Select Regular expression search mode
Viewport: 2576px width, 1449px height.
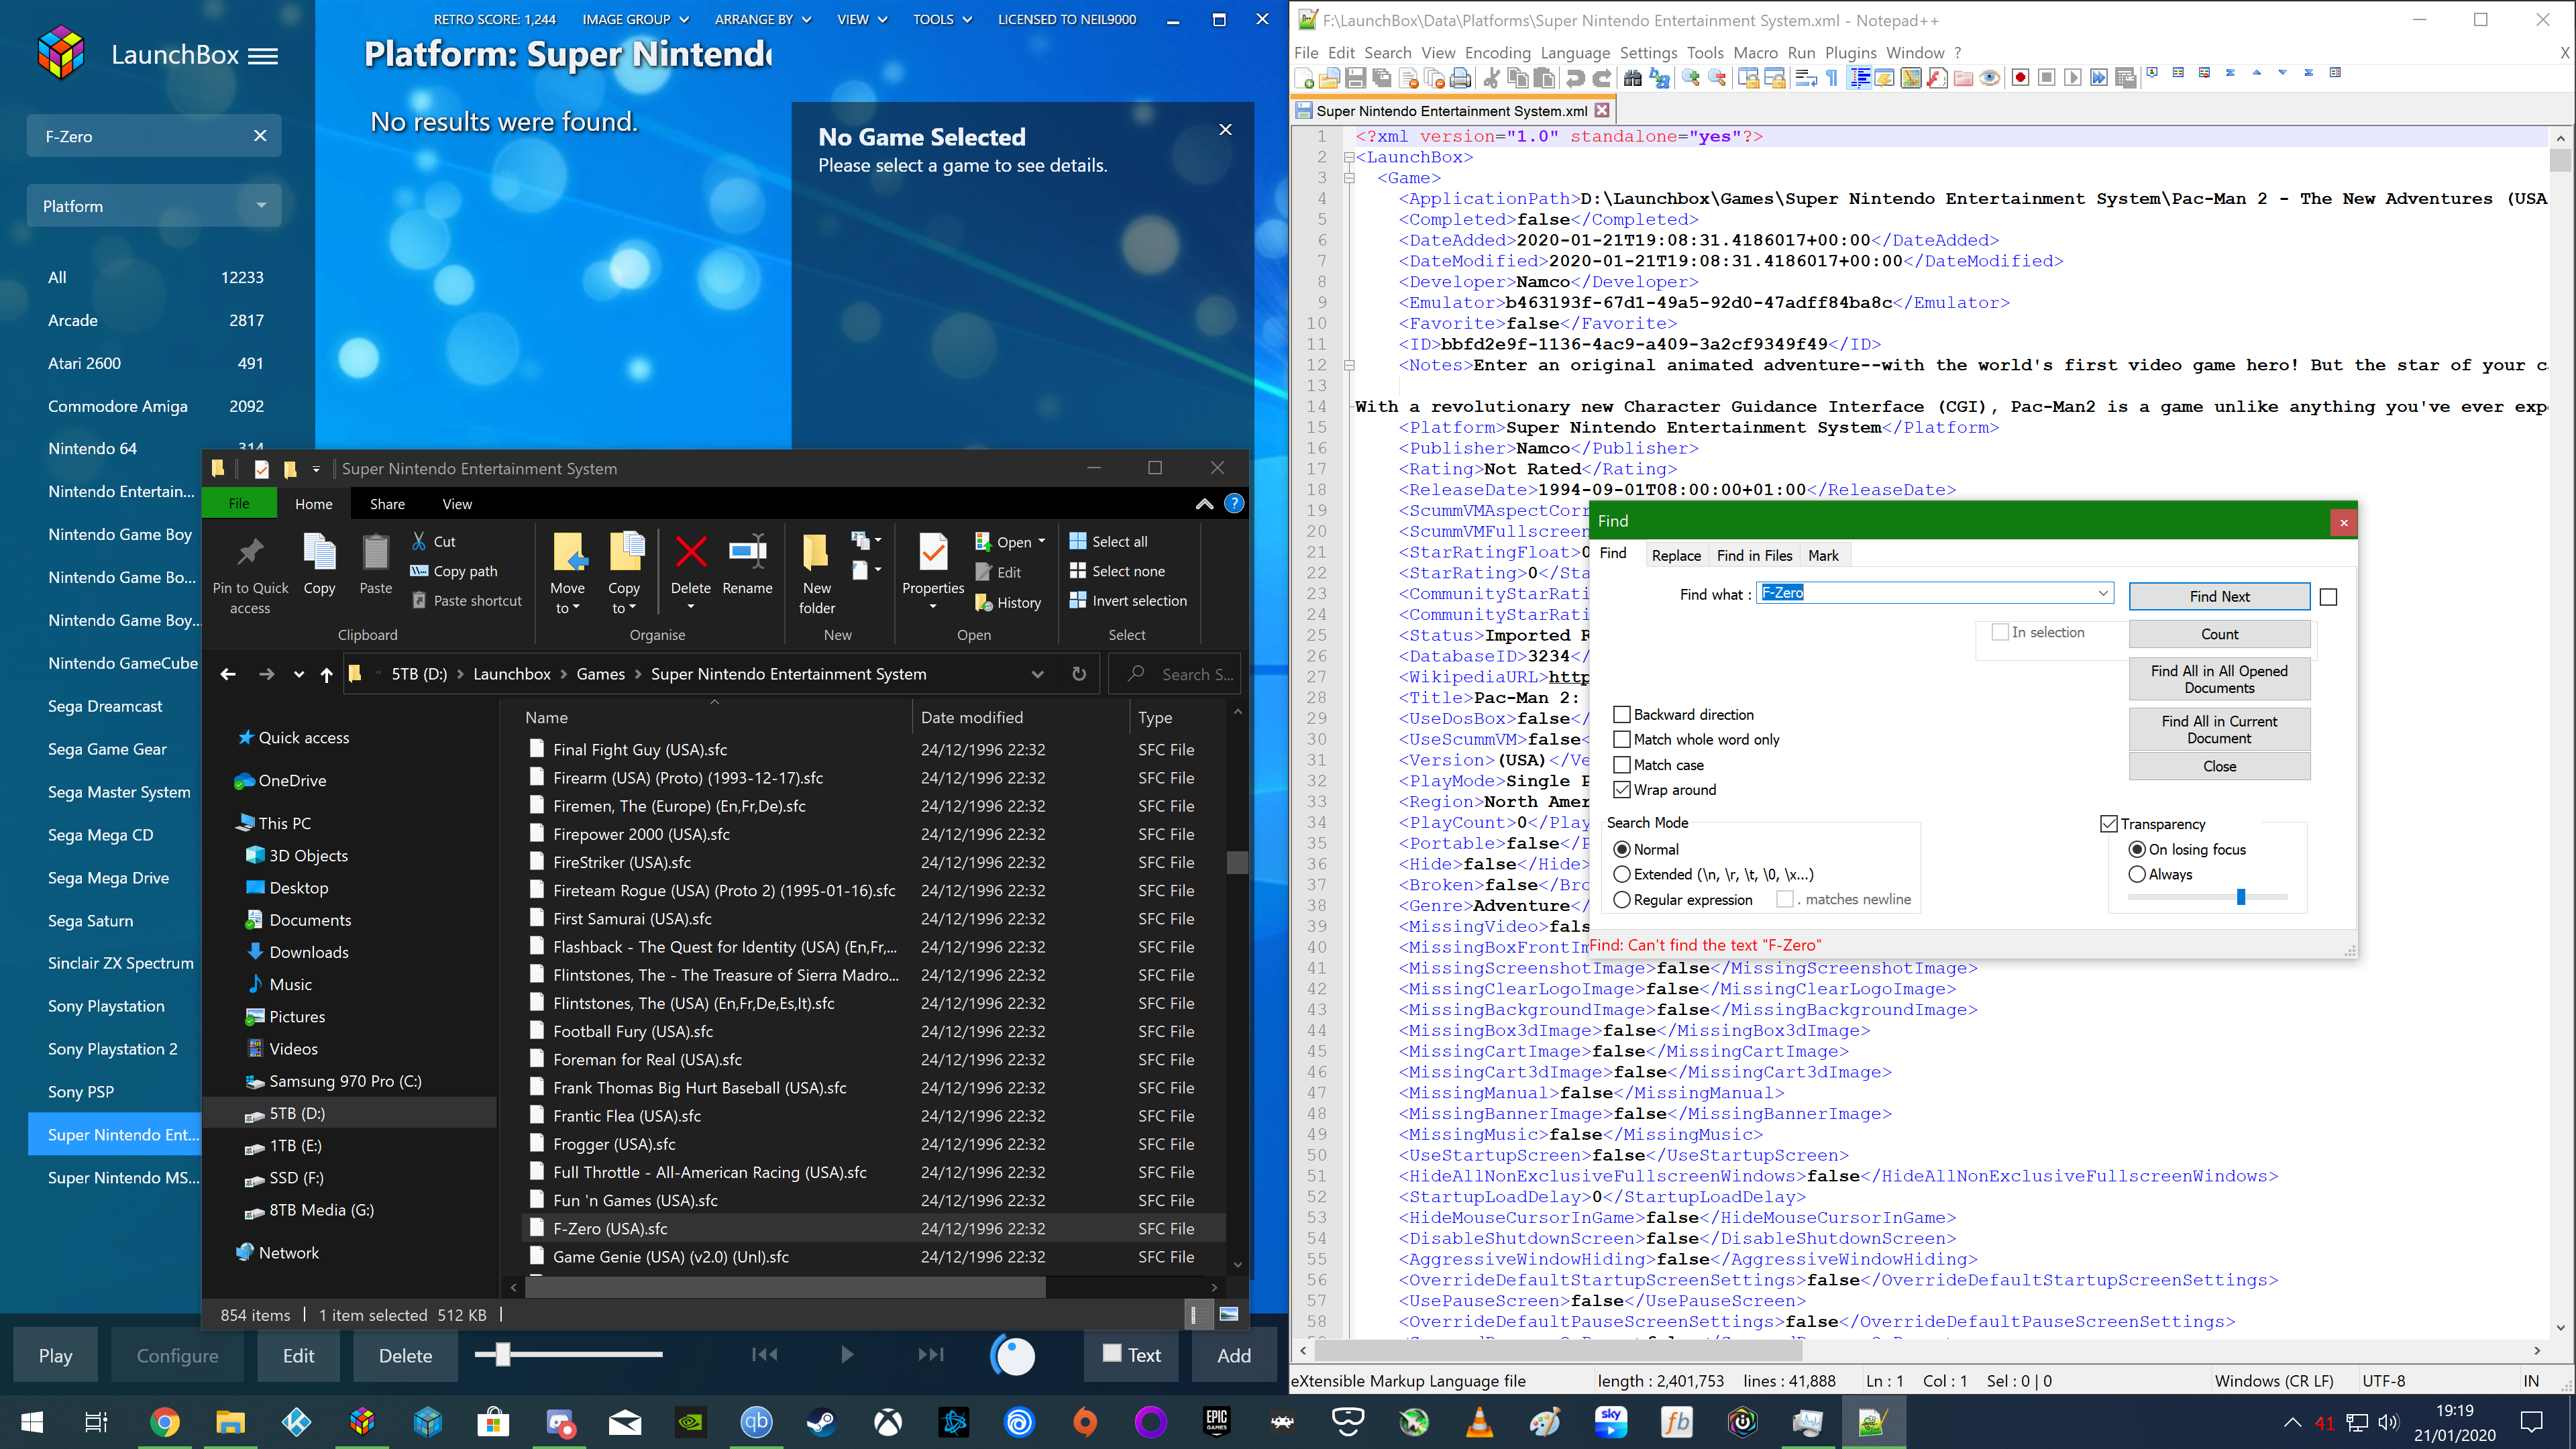click(1622, 900)
